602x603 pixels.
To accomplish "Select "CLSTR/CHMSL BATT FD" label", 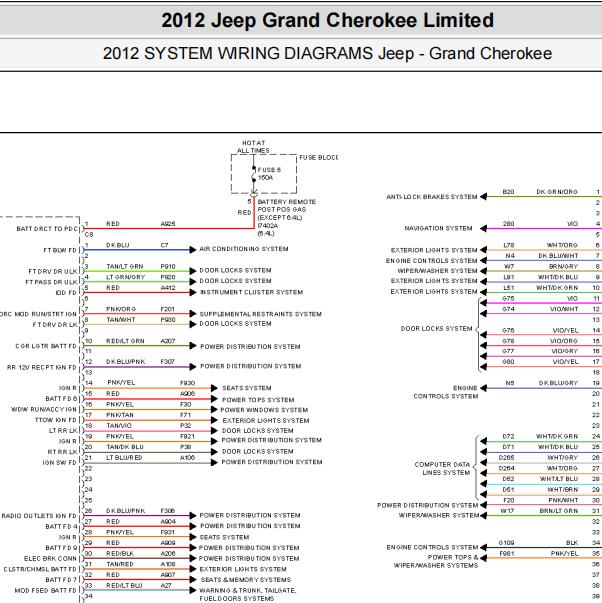I will tap(40, 569).
